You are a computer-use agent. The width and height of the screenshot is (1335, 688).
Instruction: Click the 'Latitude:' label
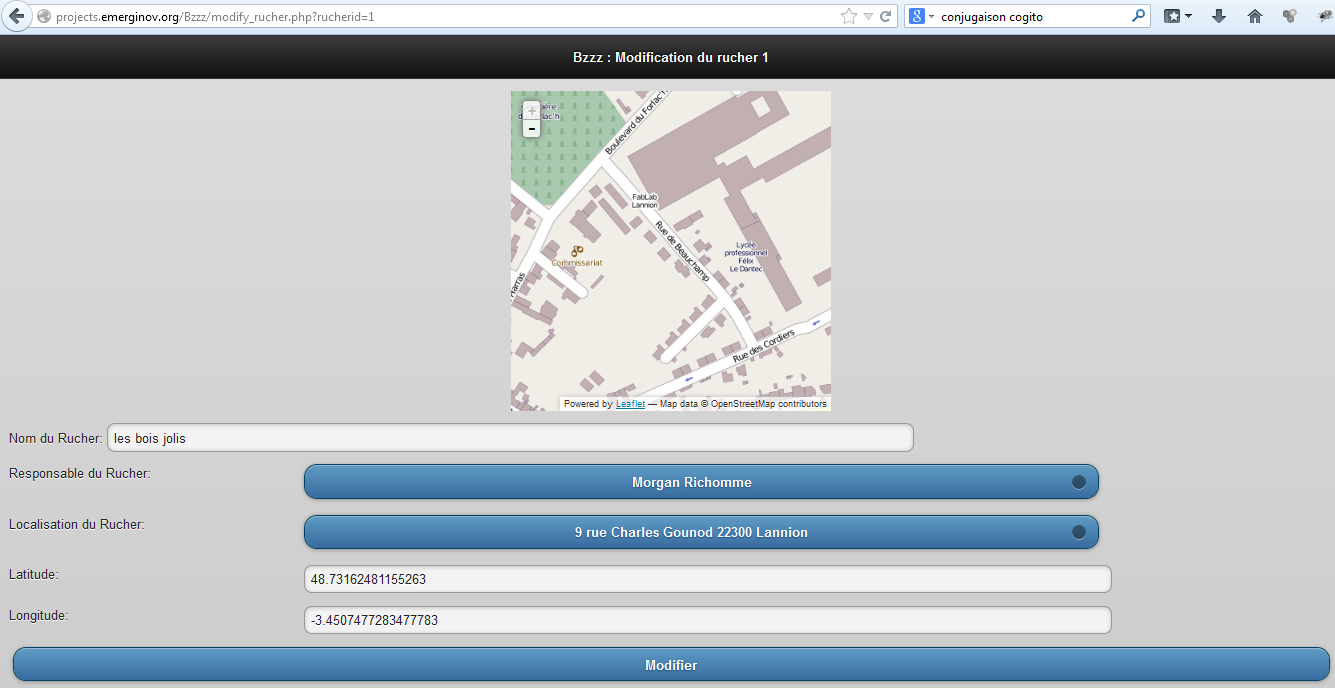click(34, 574)
